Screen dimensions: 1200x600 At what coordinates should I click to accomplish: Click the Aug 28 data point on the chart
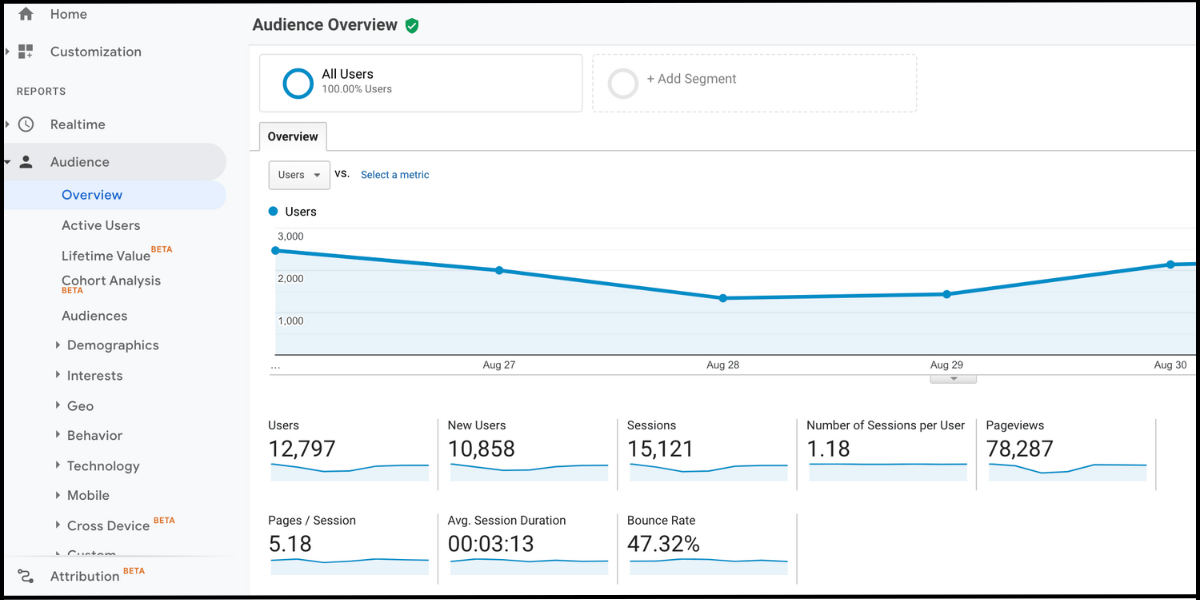tap(722, 297)
